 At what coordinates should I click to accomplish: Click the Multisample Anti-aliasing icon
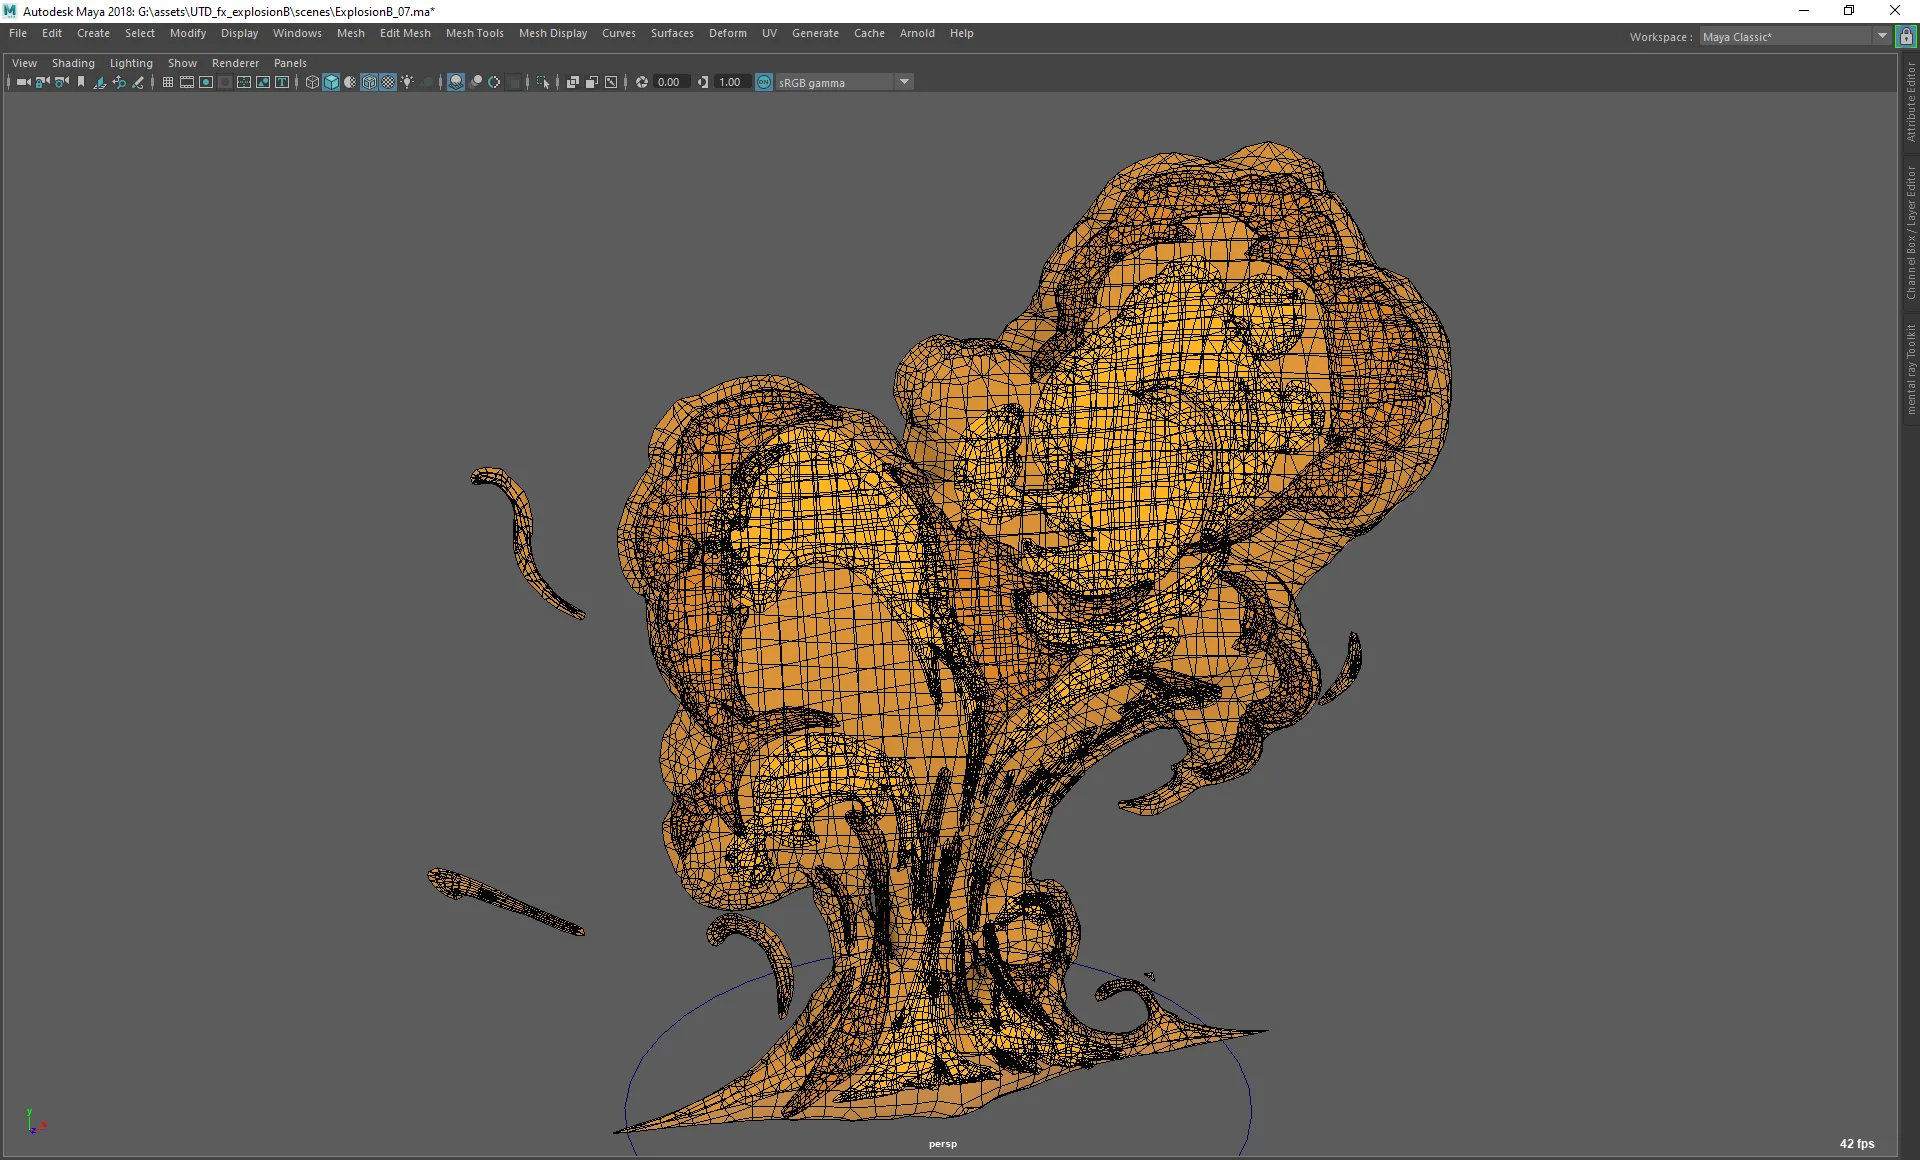[x=494, y=82]
